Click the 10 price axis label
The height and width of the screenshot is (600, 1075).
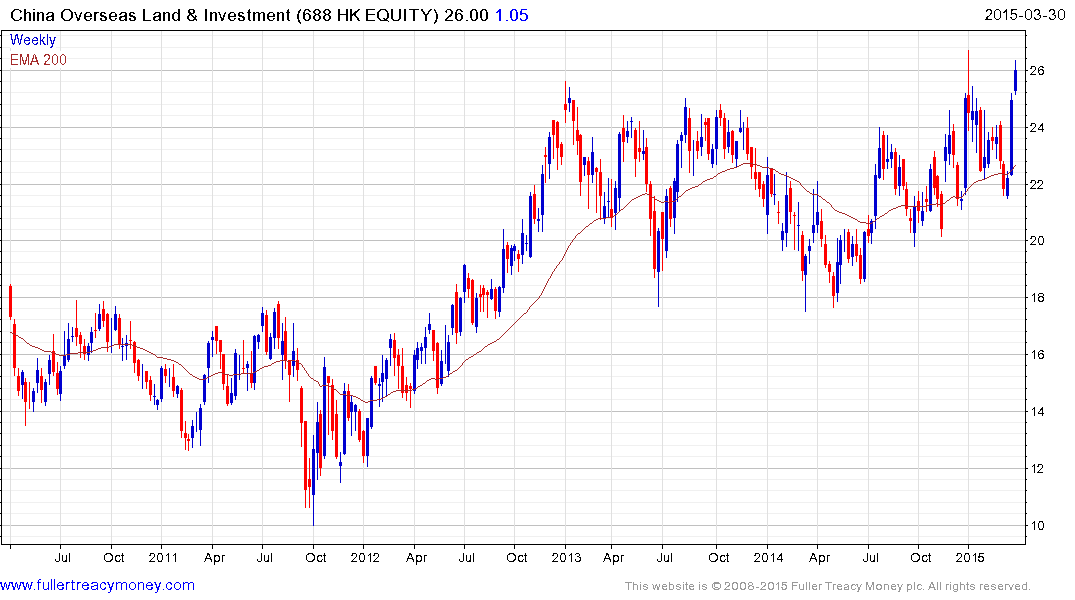pos(1037,525)
